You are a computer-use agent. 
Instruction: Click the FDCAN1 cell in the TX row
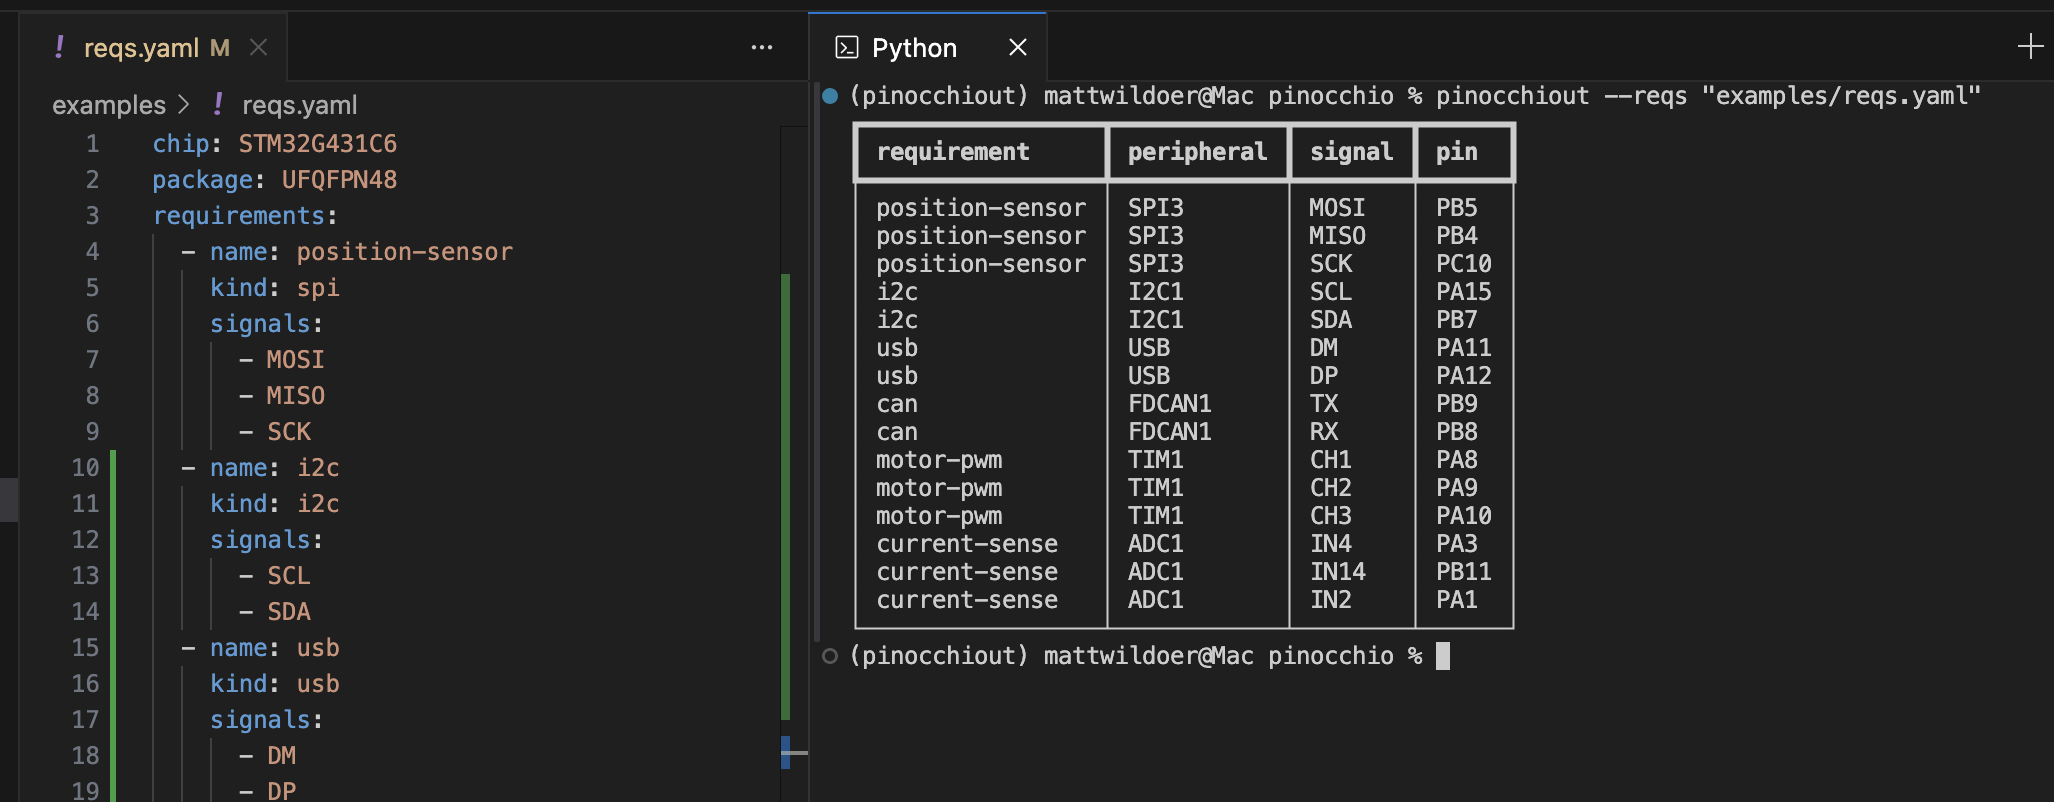[x=1170, y=404]
